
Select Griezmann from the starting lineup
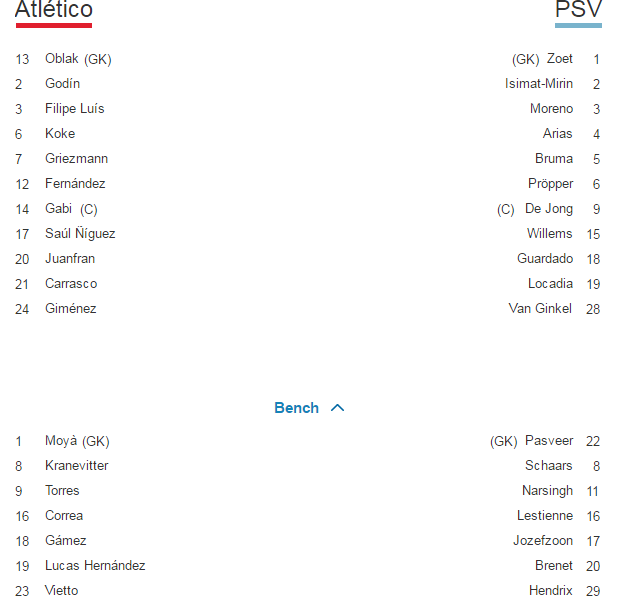(76, 159)
